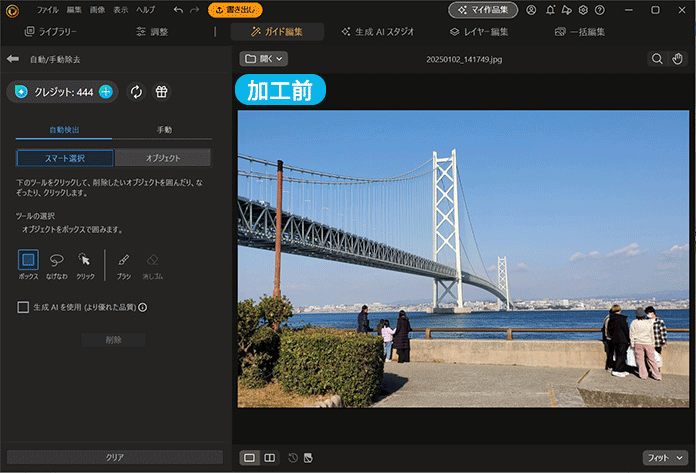Click the 削除 button
The width and height of the screenshot is (696, 473).
(x=113, y=340)
